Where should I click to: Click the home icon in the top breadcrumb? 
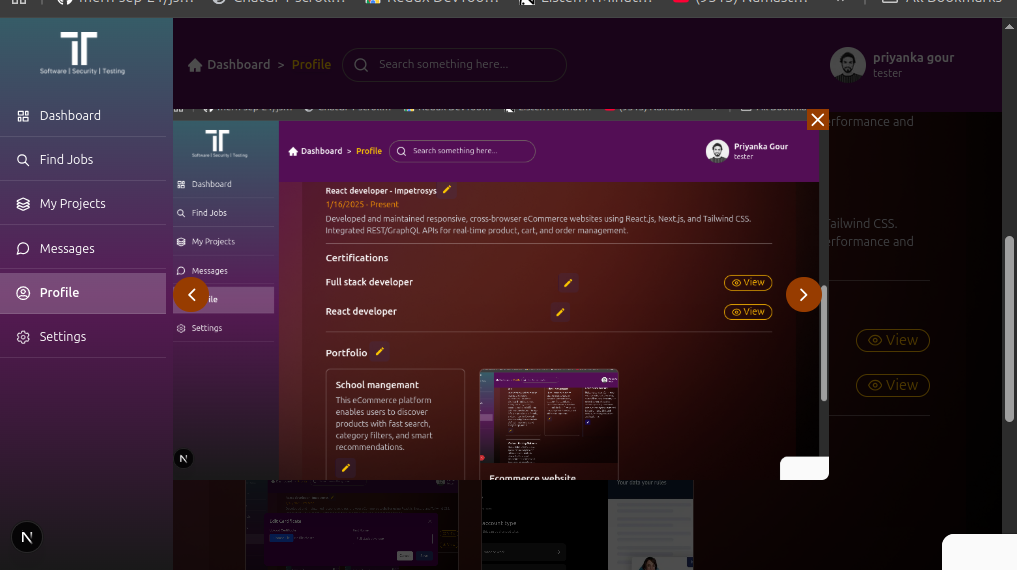(195, 65)
